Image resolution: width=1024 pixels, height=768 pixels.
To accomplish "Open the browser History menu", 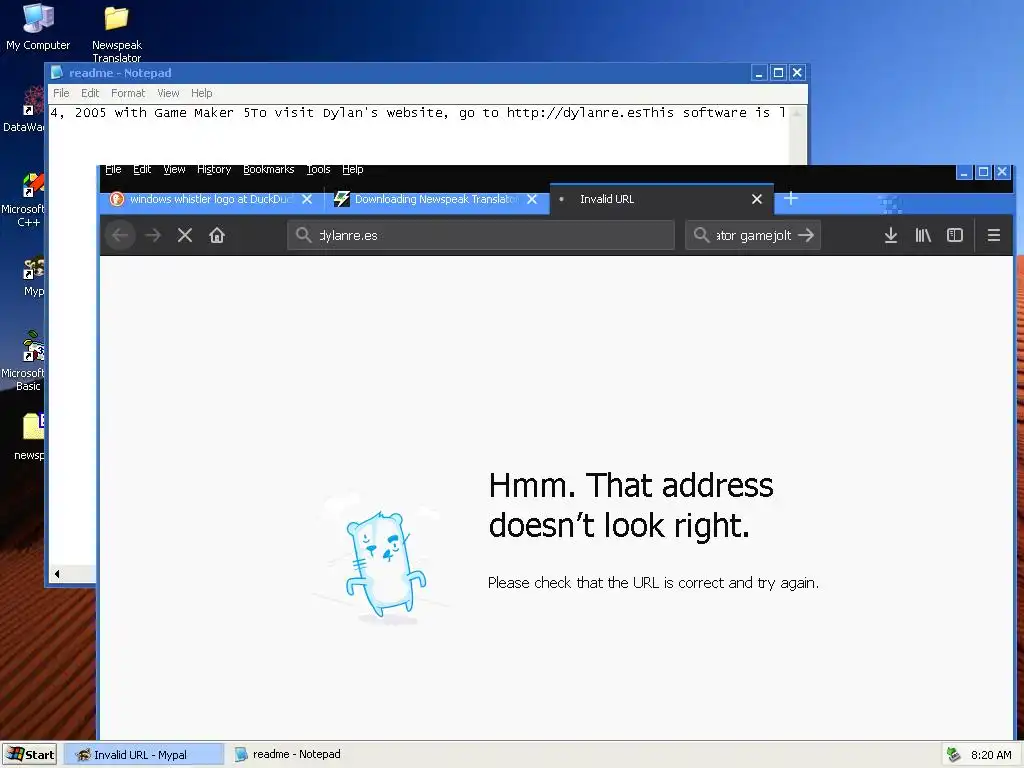I will point(214,169).
